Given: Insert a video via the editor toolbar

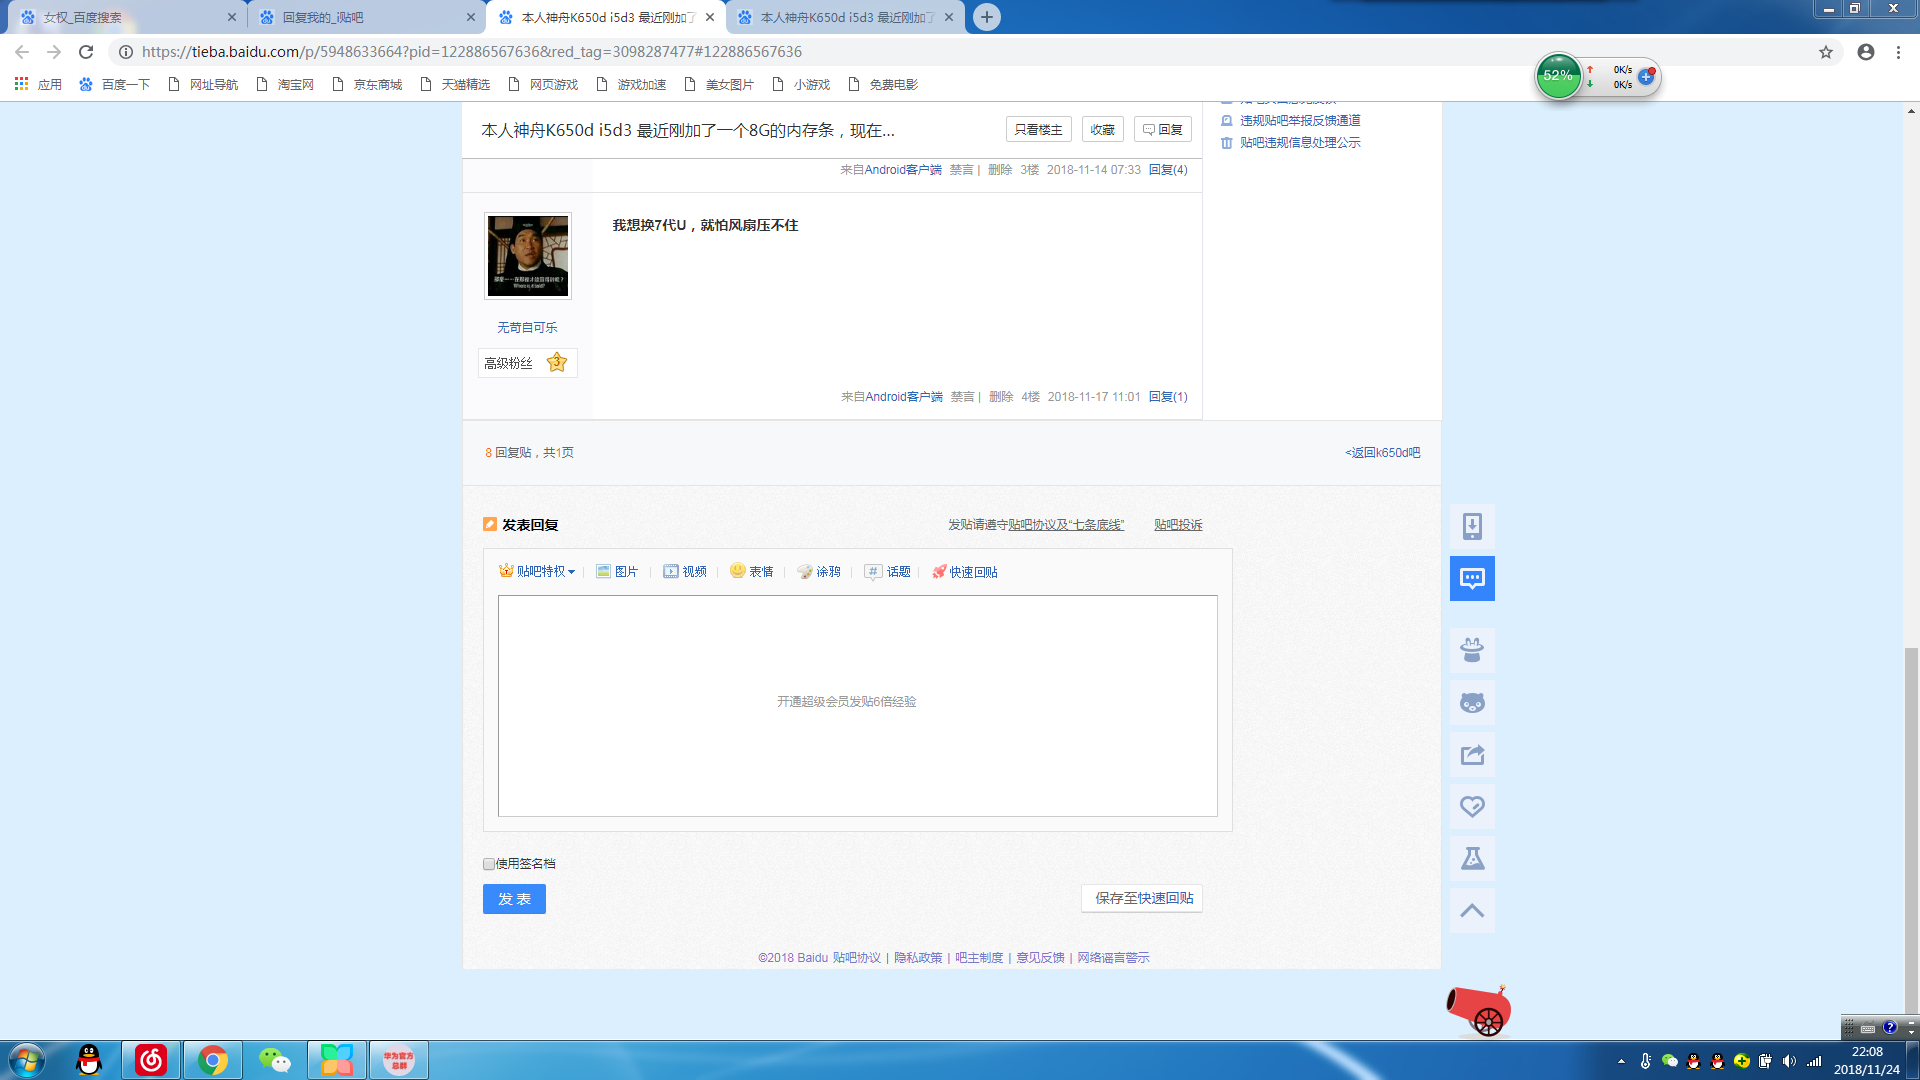Looking at the screenshot, I should click(684, 571).
